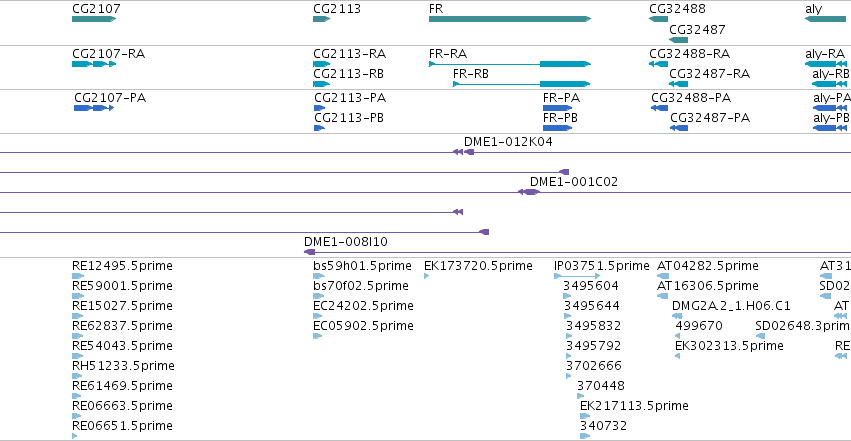Click EST RE62837.5prime label
The image size is (851, 441).
pos(122,326)
